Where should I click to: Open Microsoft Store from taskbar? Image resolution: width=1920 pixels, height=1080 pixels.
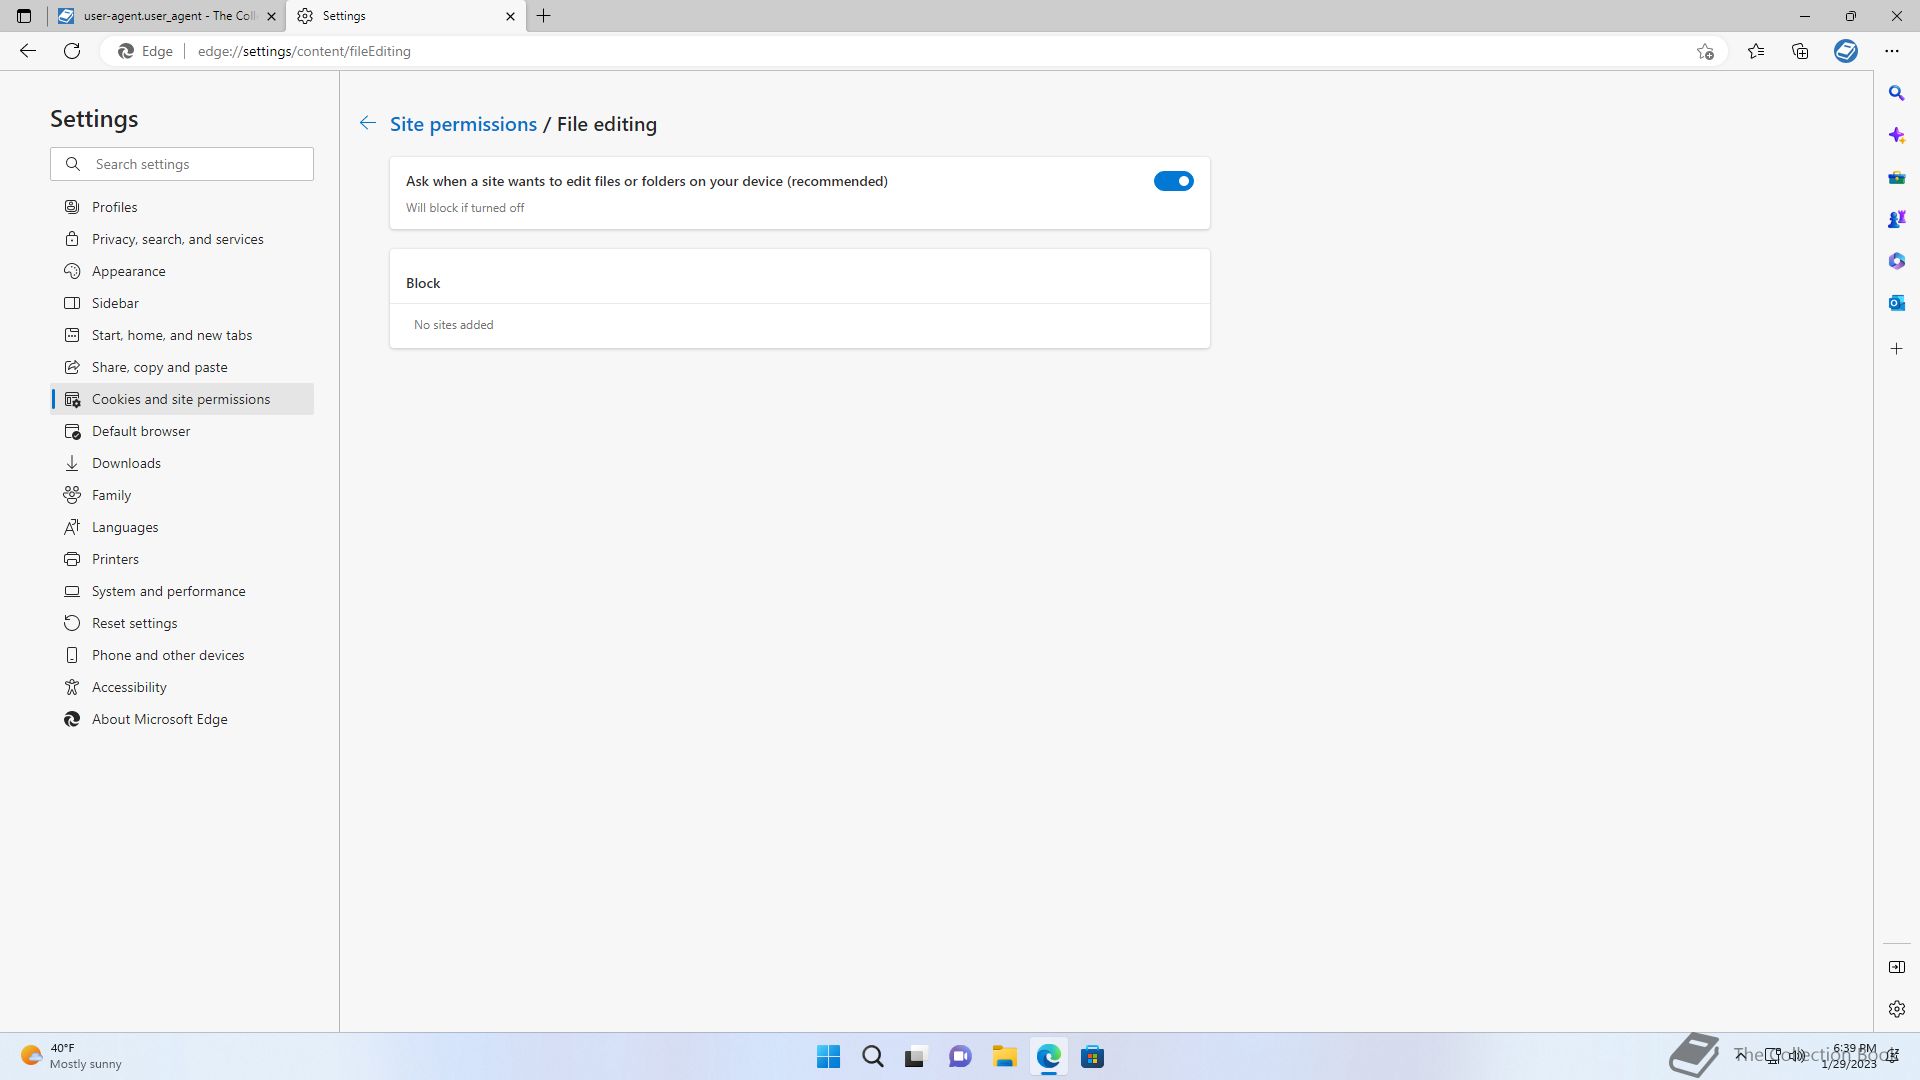pos(1092,1056)
